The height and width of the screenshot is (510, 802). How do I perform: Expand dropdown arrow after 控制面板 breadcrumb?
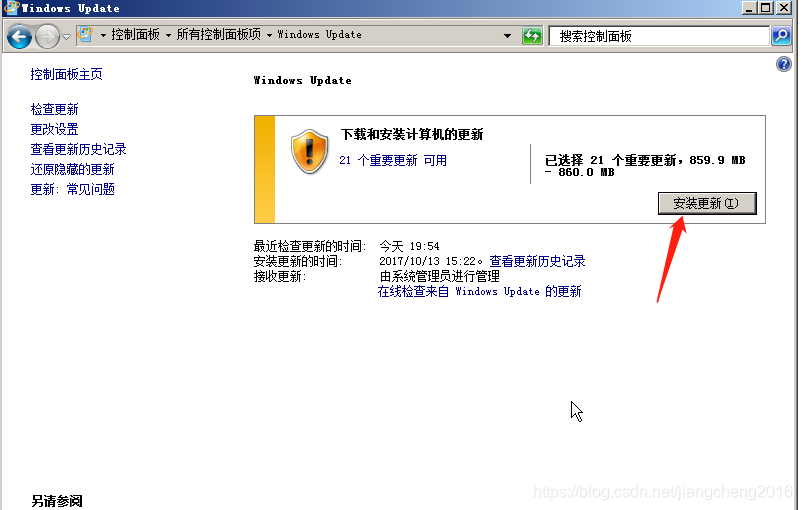(x=168, y=35)
